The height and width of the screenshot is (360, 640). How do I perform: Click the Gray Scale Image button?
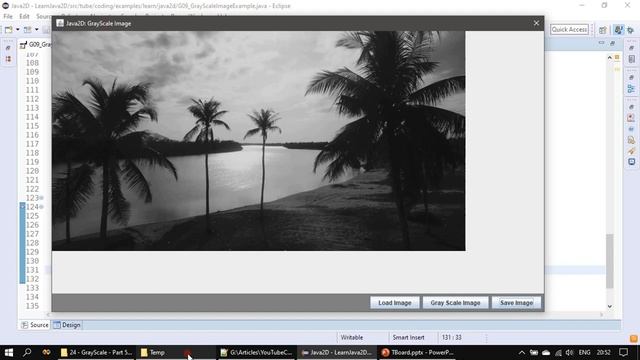click(x=455, y=303)
